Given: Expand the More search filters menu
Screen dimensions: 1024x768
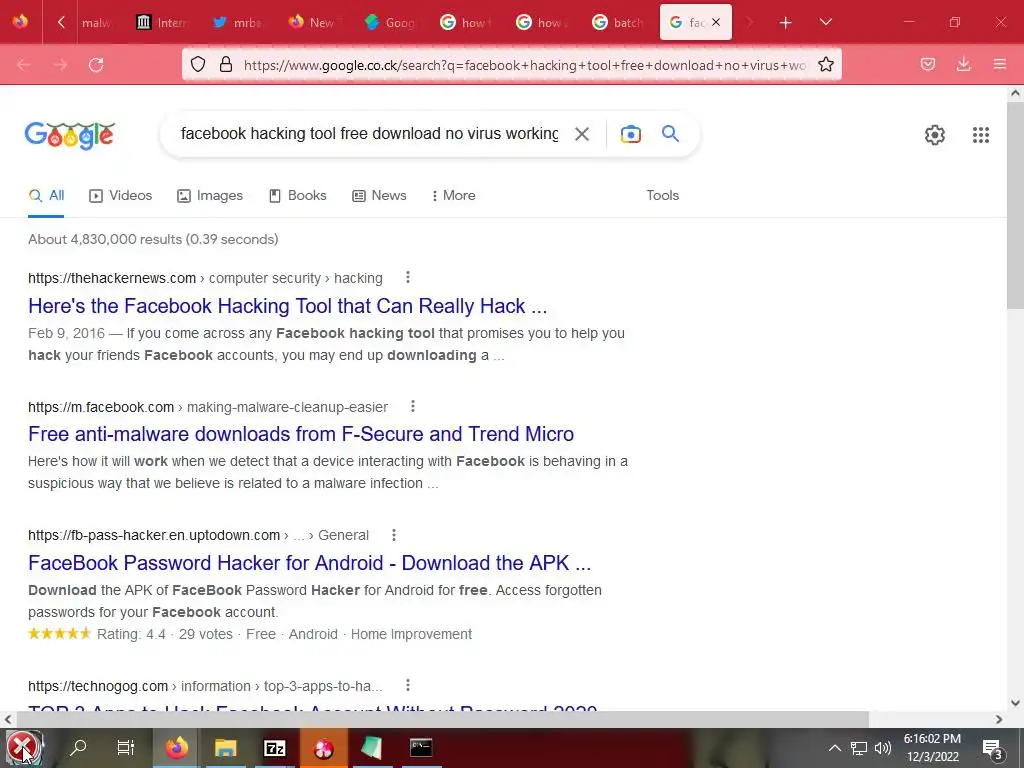Looking at the screenshot, I should [x=453, y=195].
